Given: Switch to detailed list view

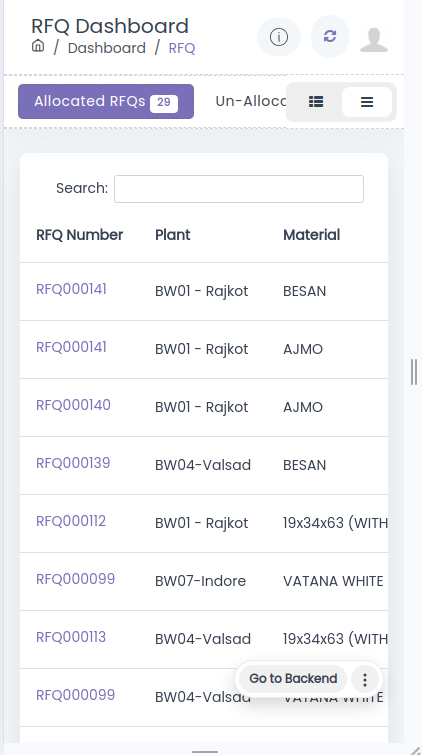Looking at the screenshot, I should click(x=316, y=102).
